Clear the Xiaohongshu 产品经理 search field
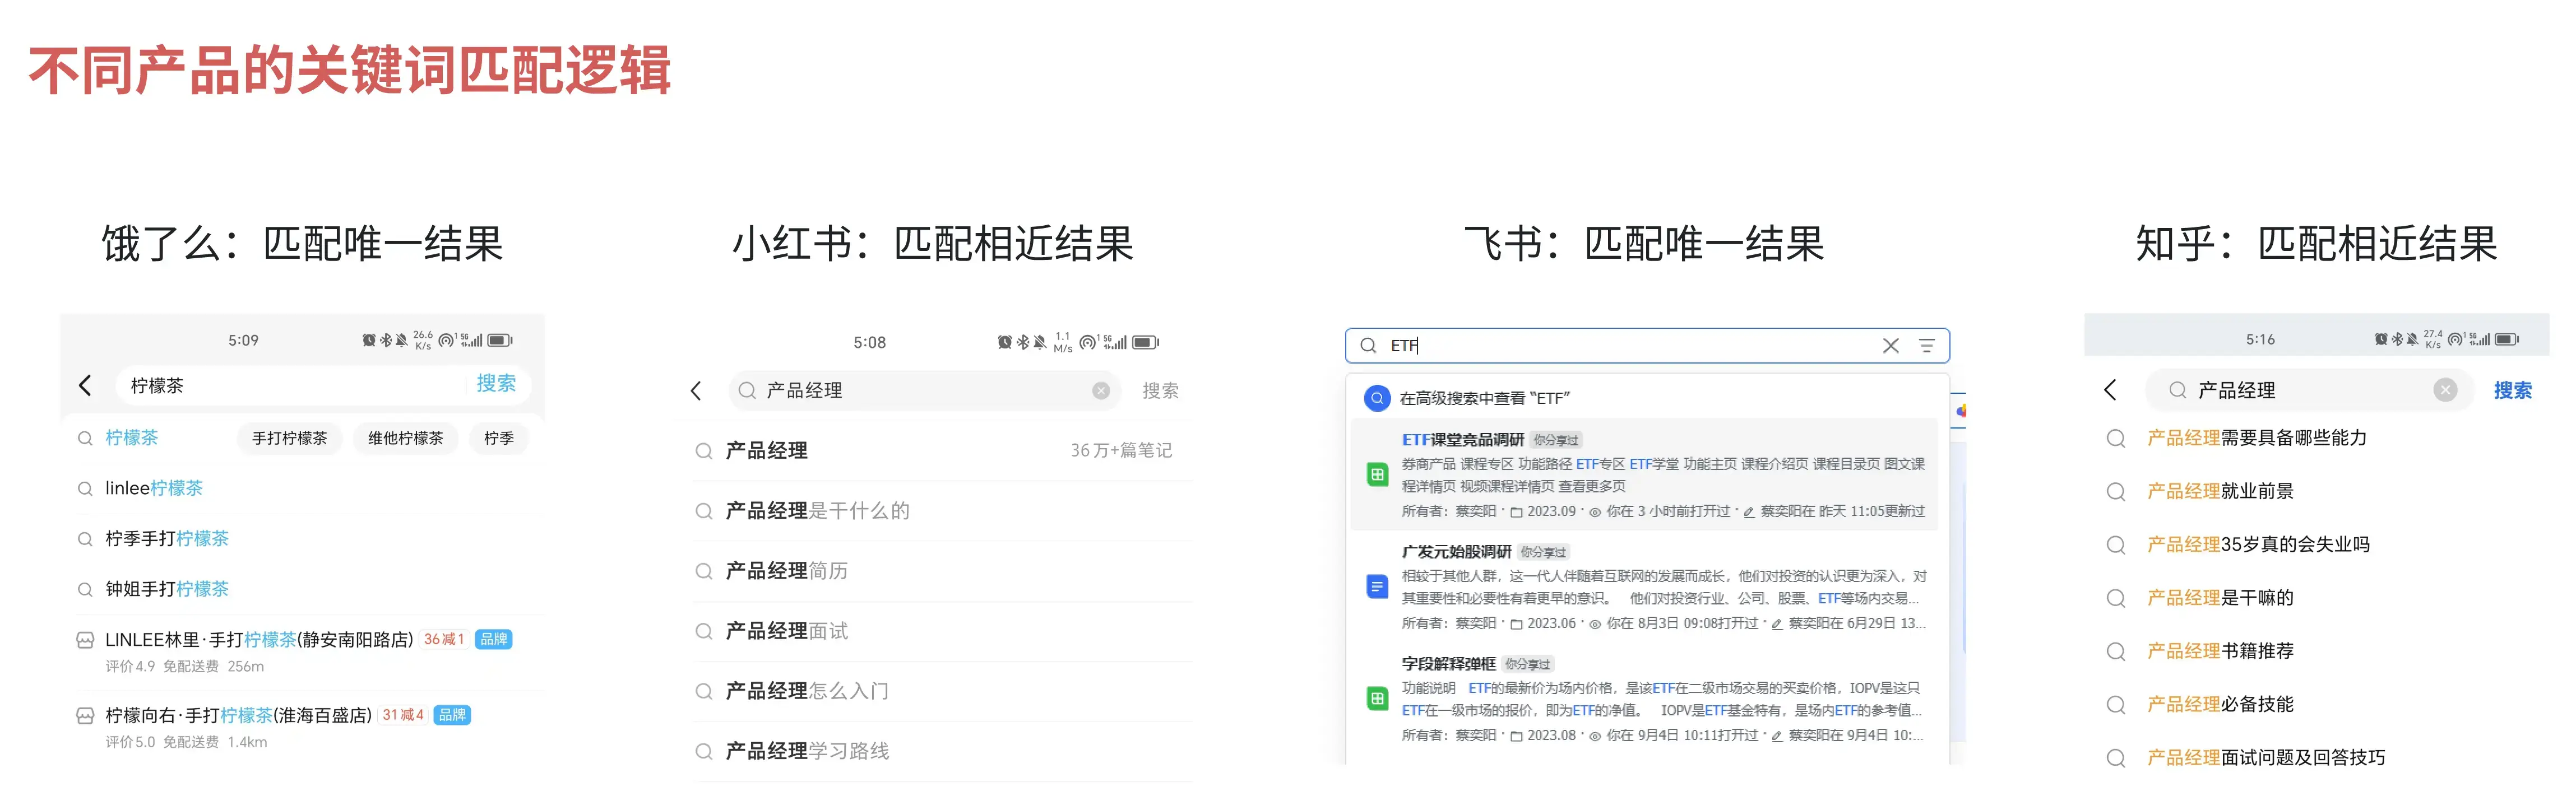Screen dimensions: 2576x810 [1100, 391]
